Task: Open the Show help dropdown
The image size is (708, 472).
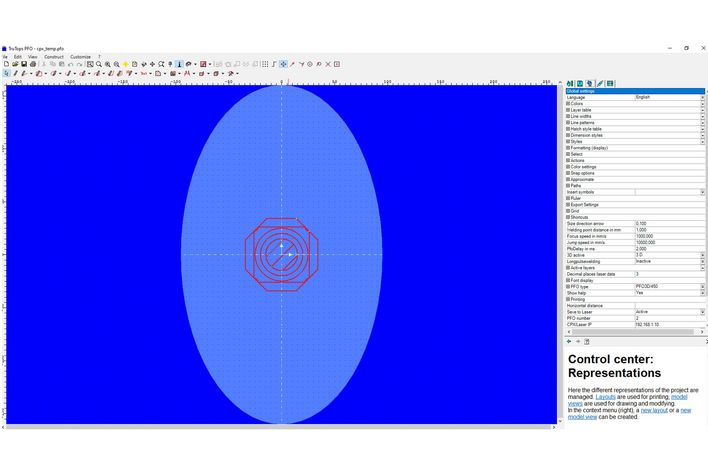Action: 702,293
